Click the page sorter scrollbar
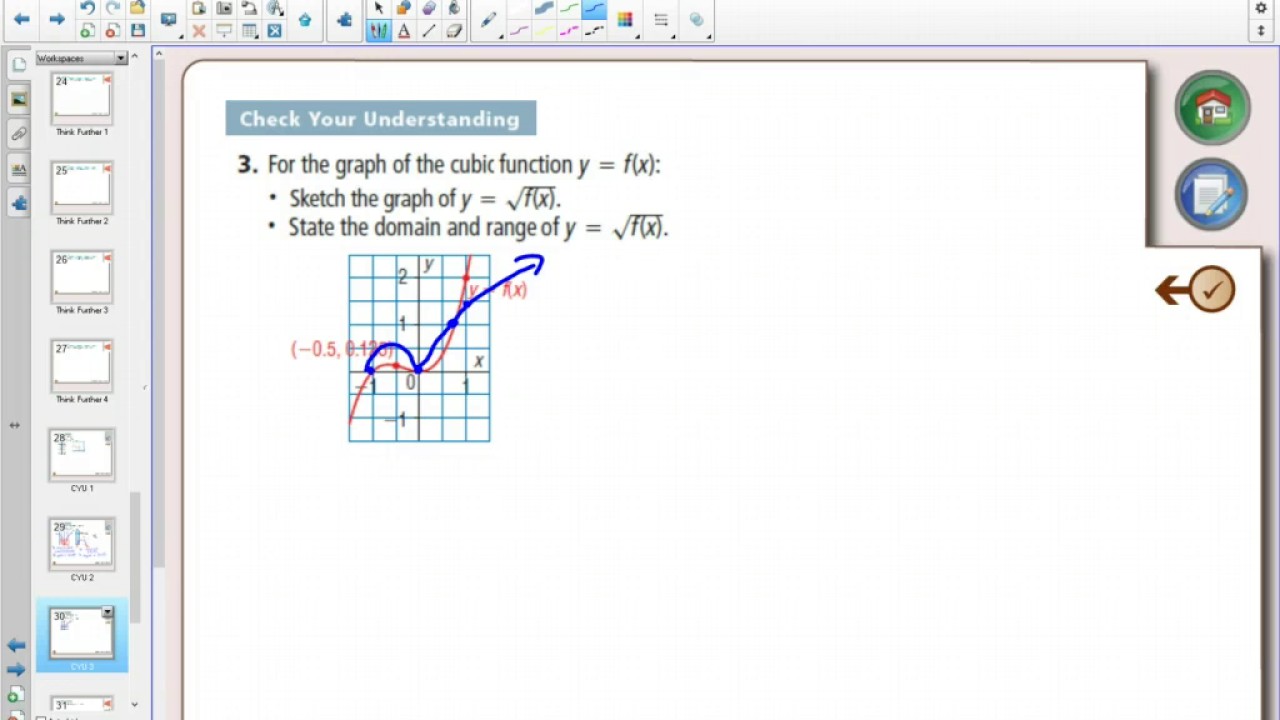 pyautogui.click(x=135, y=557)
